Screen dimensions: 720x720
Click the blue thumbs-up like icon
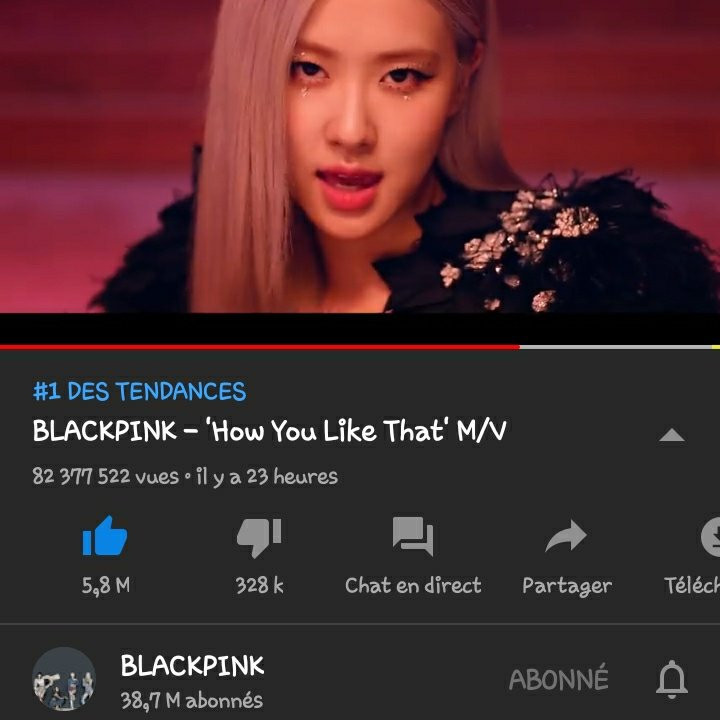click(105, 536)
